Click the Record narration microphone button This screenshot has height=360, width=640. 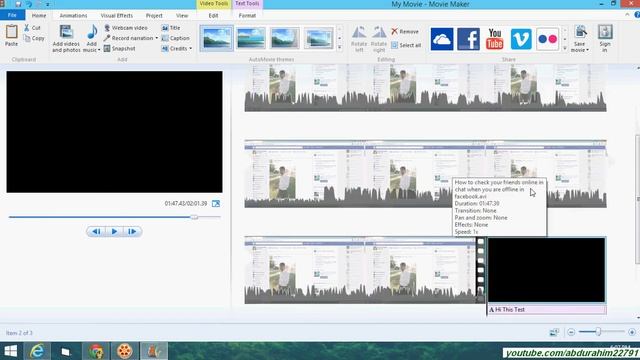128,38
